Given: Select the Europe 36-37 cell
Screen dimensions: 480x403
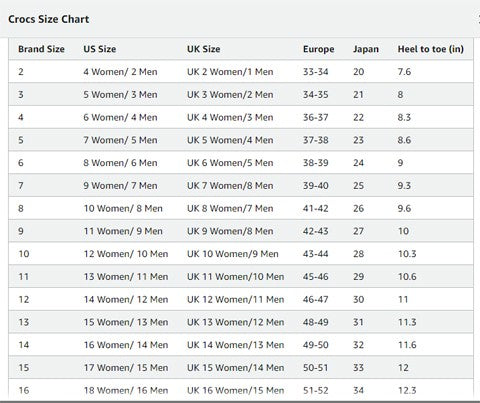Looking at the screenshot, I should tap(315, 117).
